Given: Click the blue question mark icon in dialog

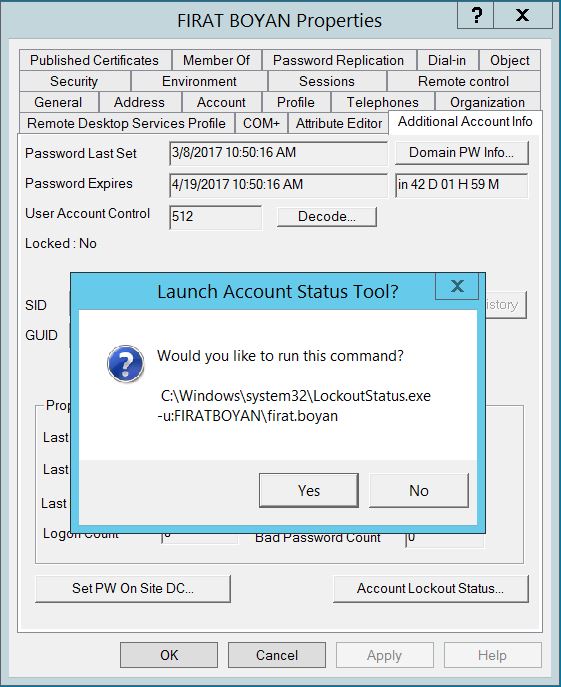Looking at the screenshot, I should [x=125, y=363].
